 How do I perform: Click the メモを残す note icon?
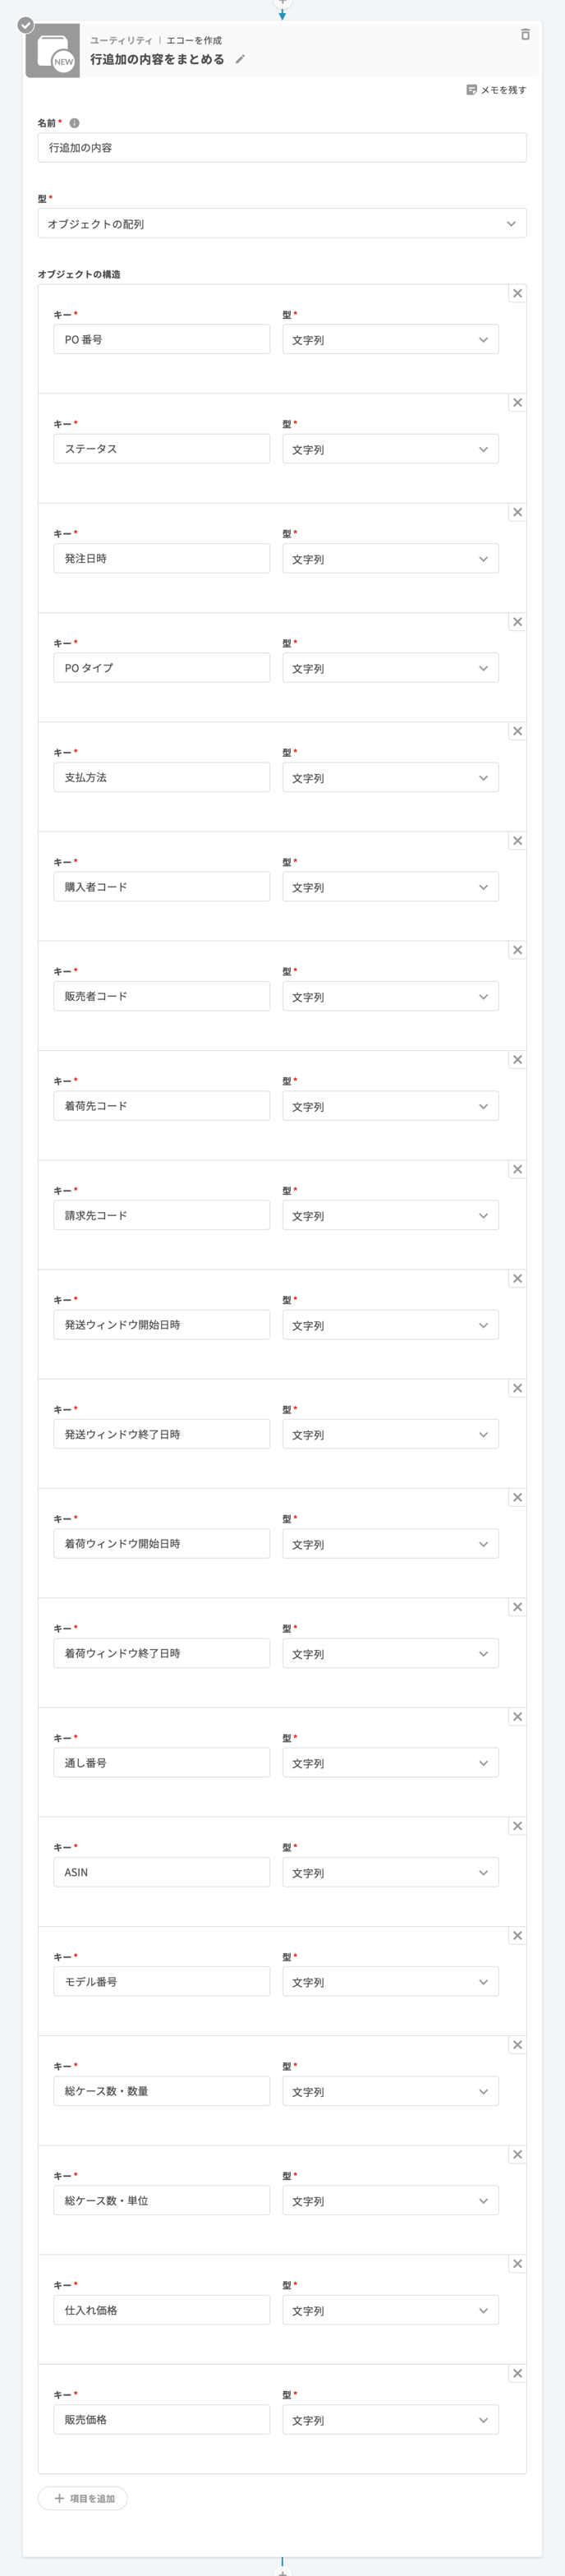point(472,90)
